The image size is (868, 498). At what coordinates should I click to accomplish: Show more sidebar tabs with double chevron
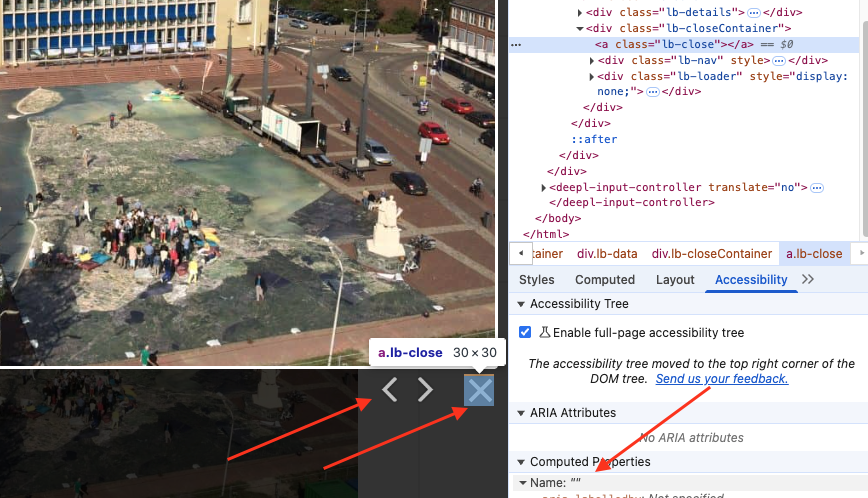[x=808, y=279]
